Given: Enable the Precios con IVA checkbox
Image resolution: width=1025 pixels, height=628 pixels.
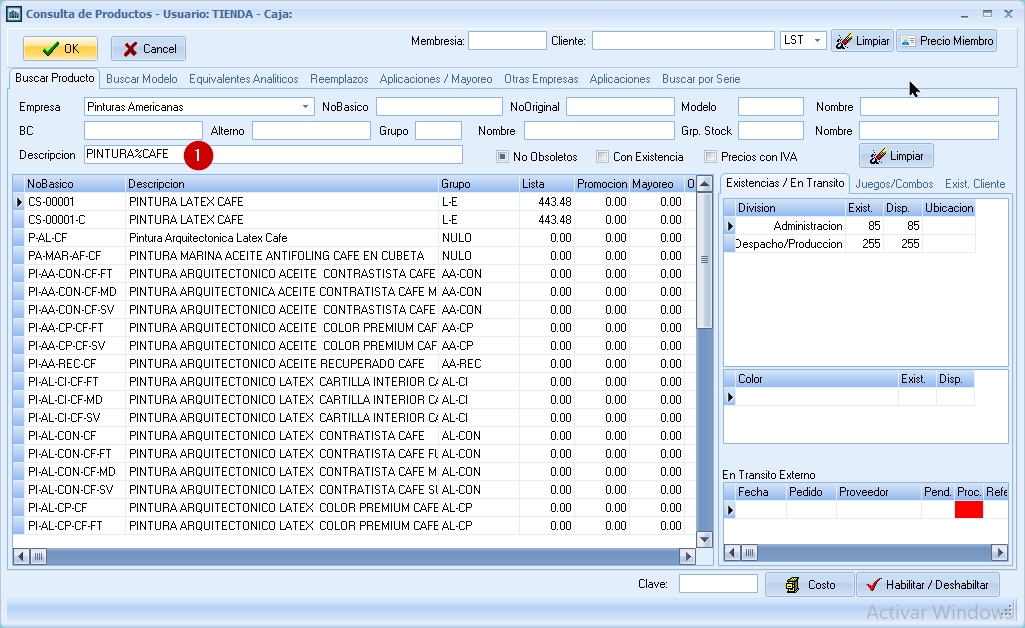Looking at the screenshot, I should pos(711,157).
